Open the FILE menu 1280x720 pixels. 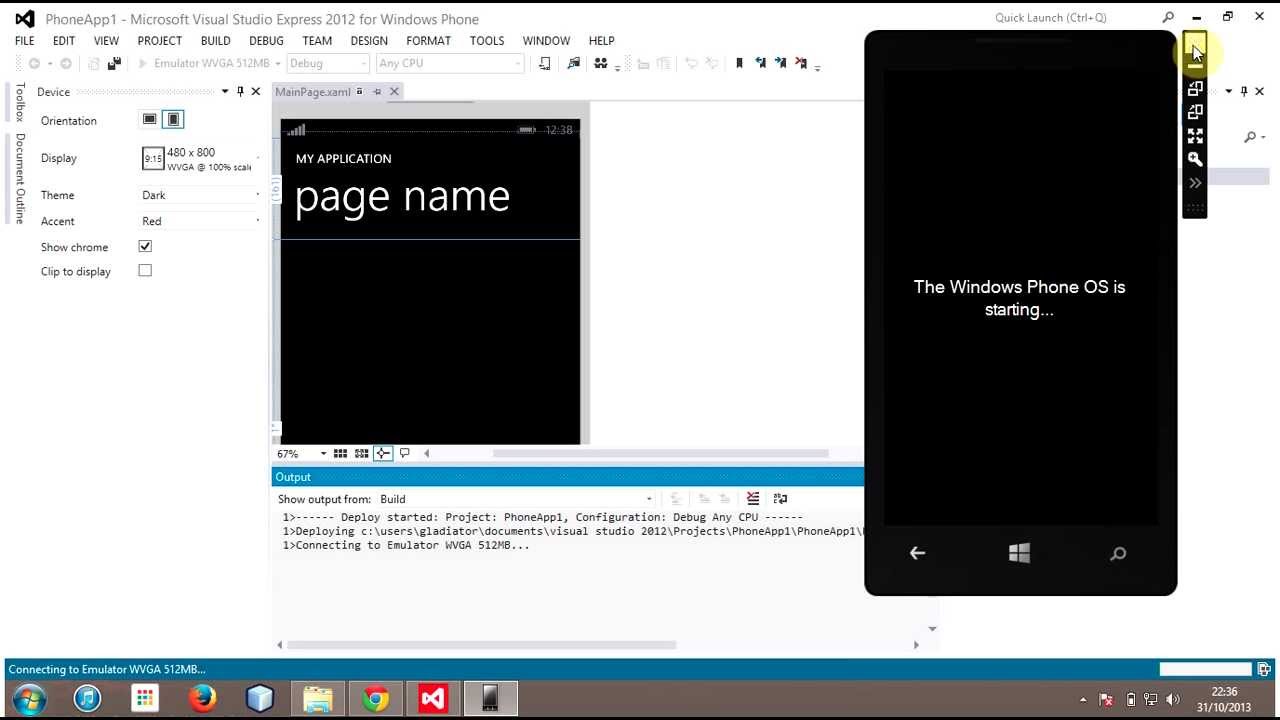click(x=25, y=41)
